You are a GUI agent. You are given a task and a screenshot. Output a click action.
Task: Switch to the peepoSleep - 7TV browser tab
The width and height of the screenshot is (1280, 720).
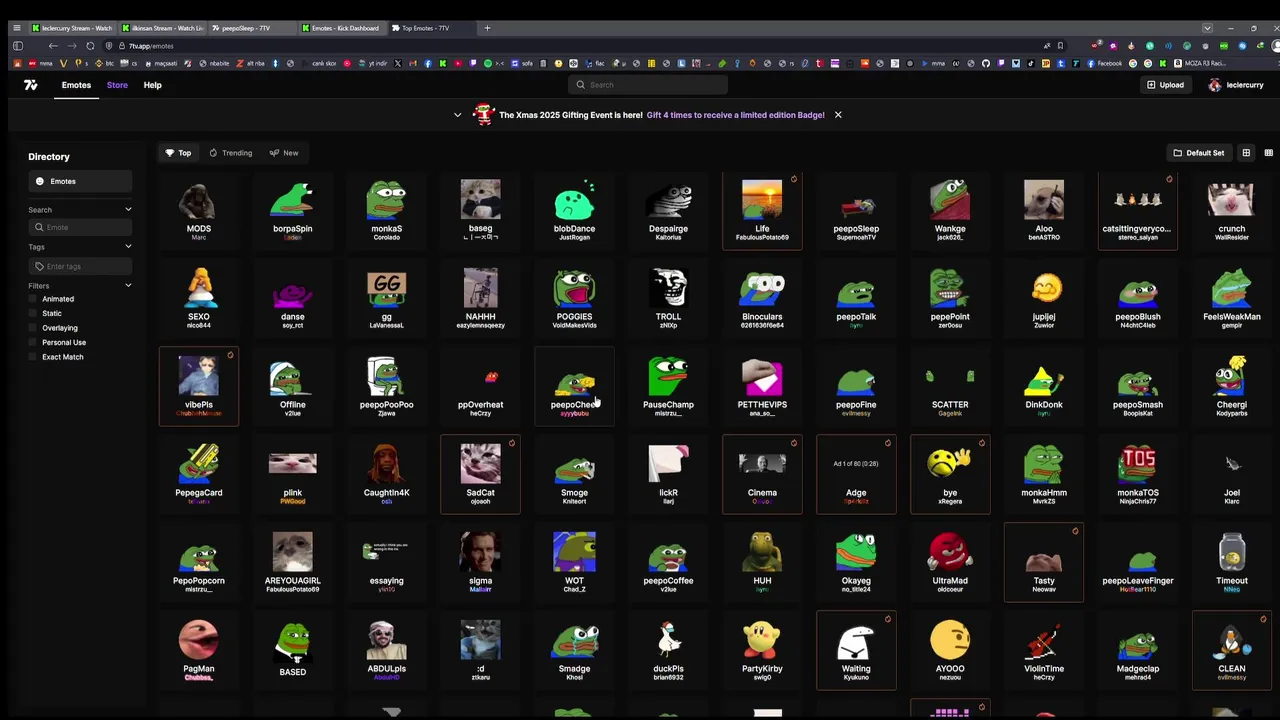[252, 28]
